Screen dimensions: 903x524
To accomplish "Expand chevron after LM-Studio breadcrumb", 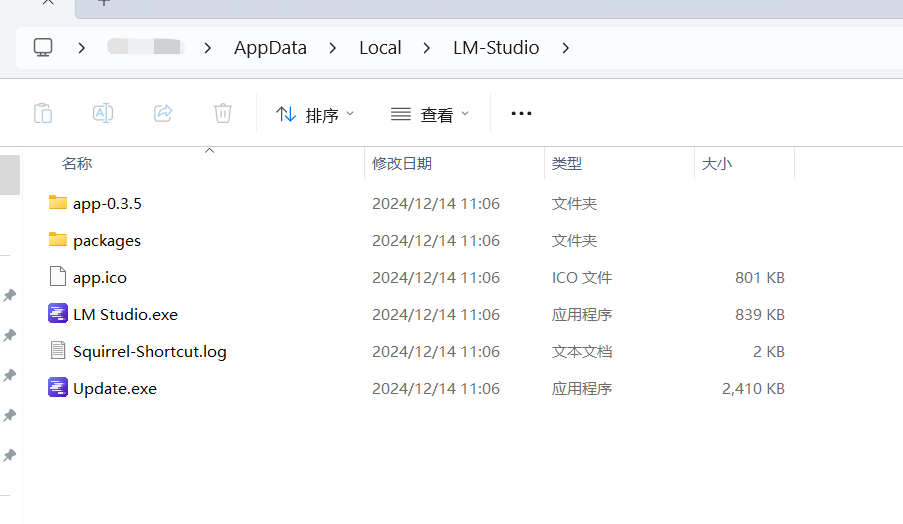I will tap(566, 48).
